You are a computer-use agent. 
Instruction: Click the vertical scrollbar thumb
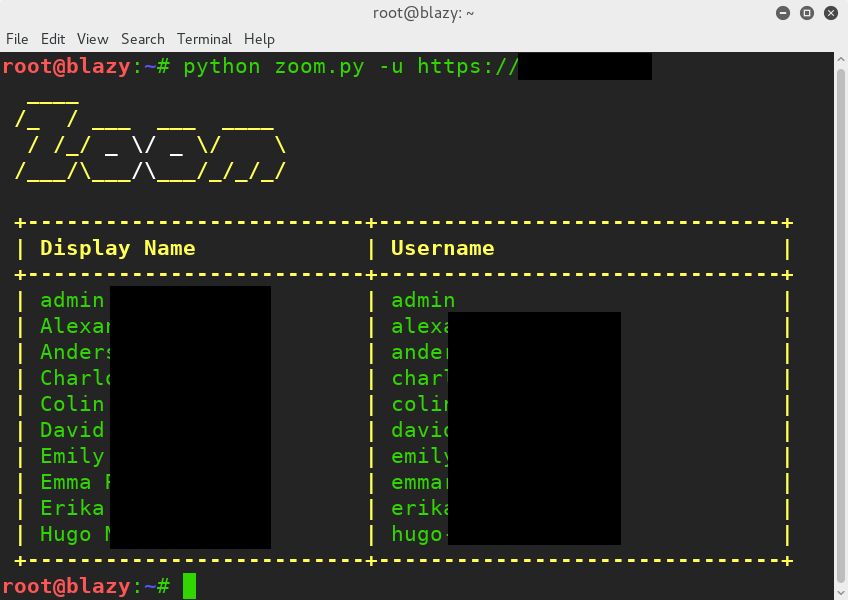click(841, 325)
